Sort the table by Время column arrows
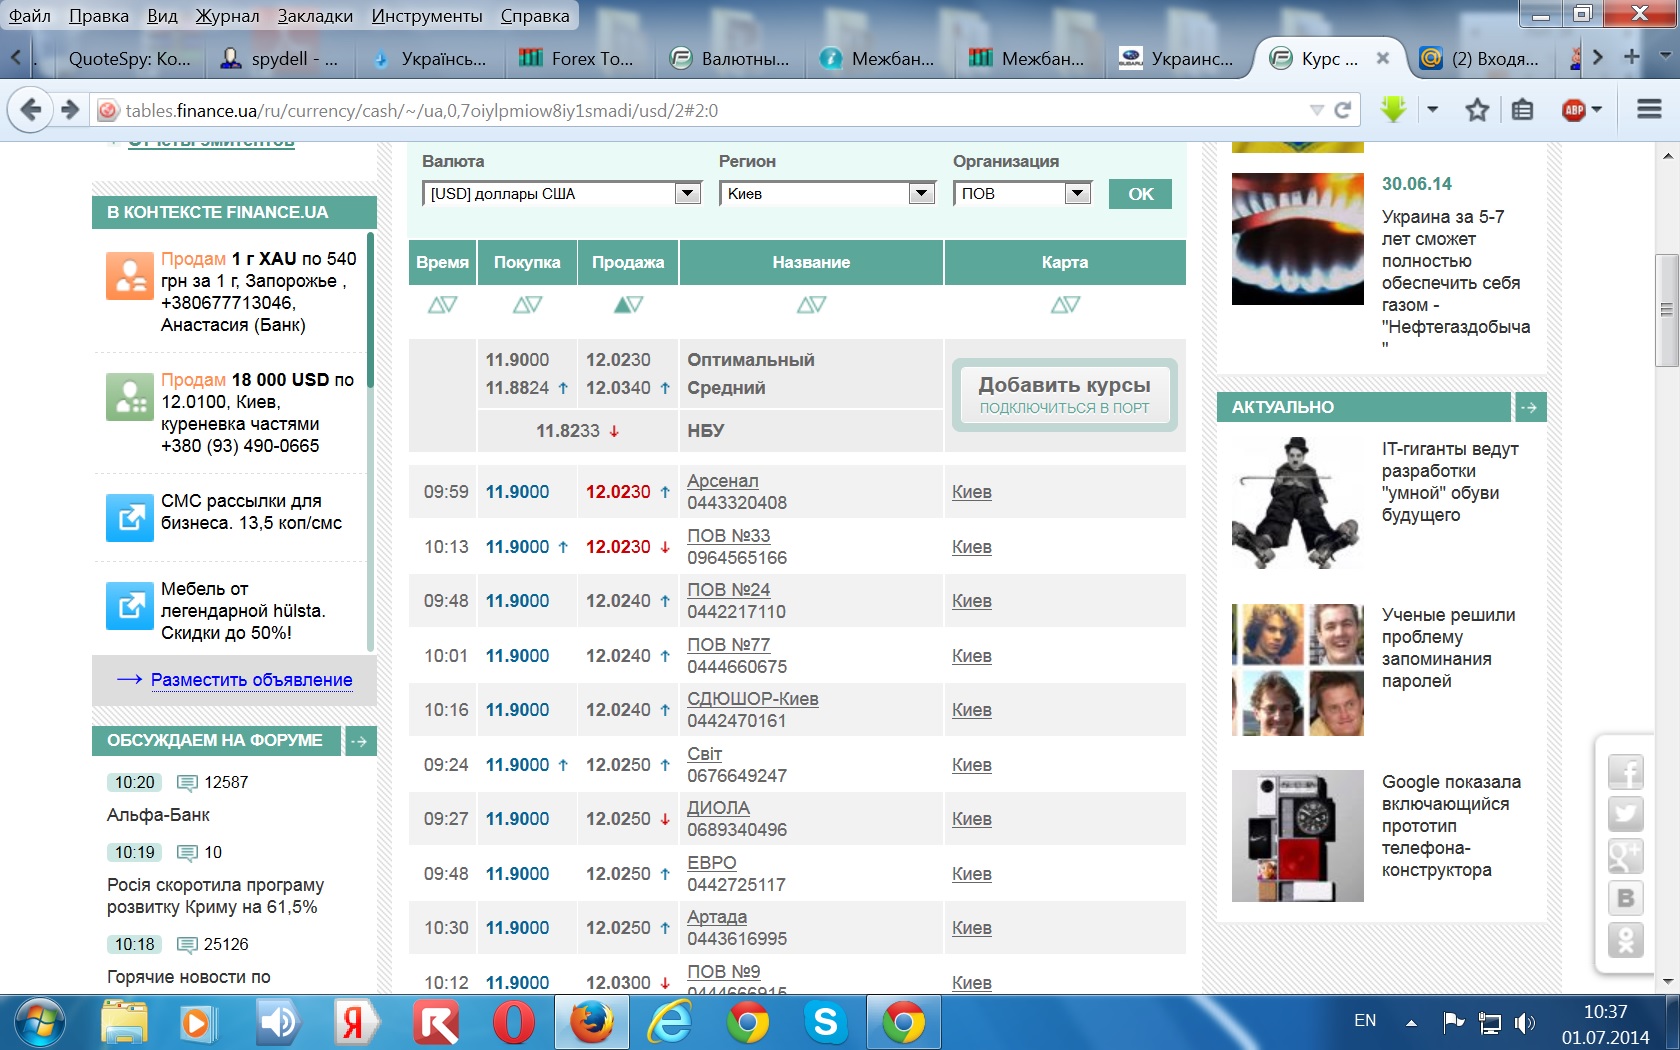1680x1050 pixels. 442,304
